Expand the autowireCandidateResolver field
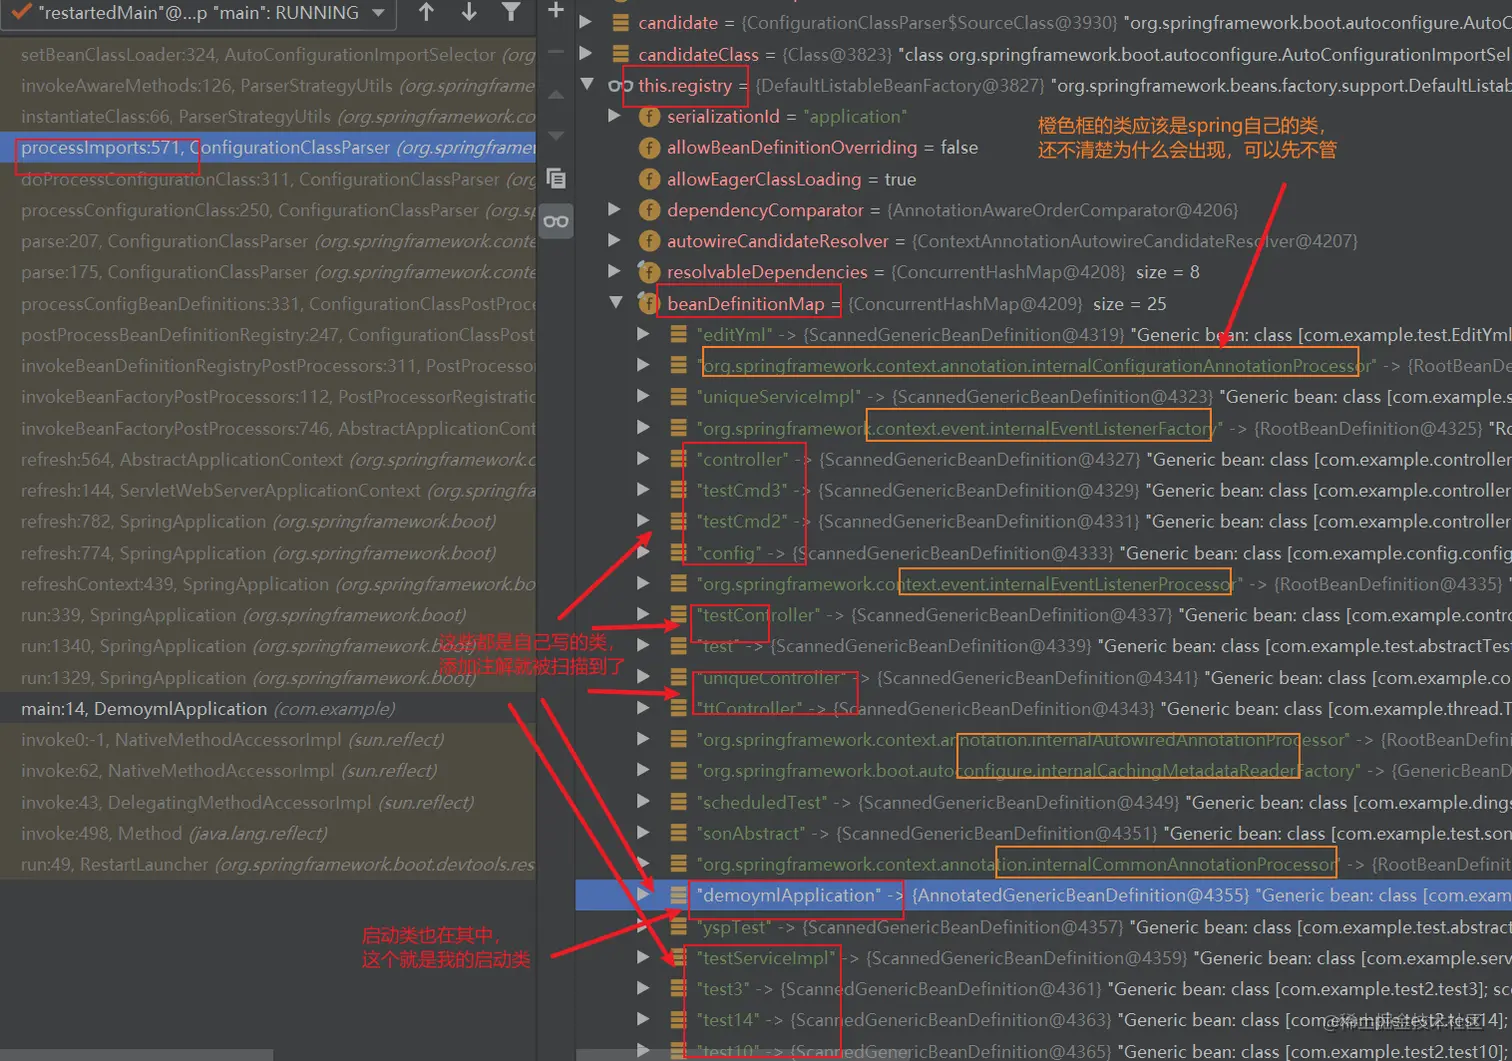Image resolution: width=1512 pixels, height=1061 pixels. point(616,241)
